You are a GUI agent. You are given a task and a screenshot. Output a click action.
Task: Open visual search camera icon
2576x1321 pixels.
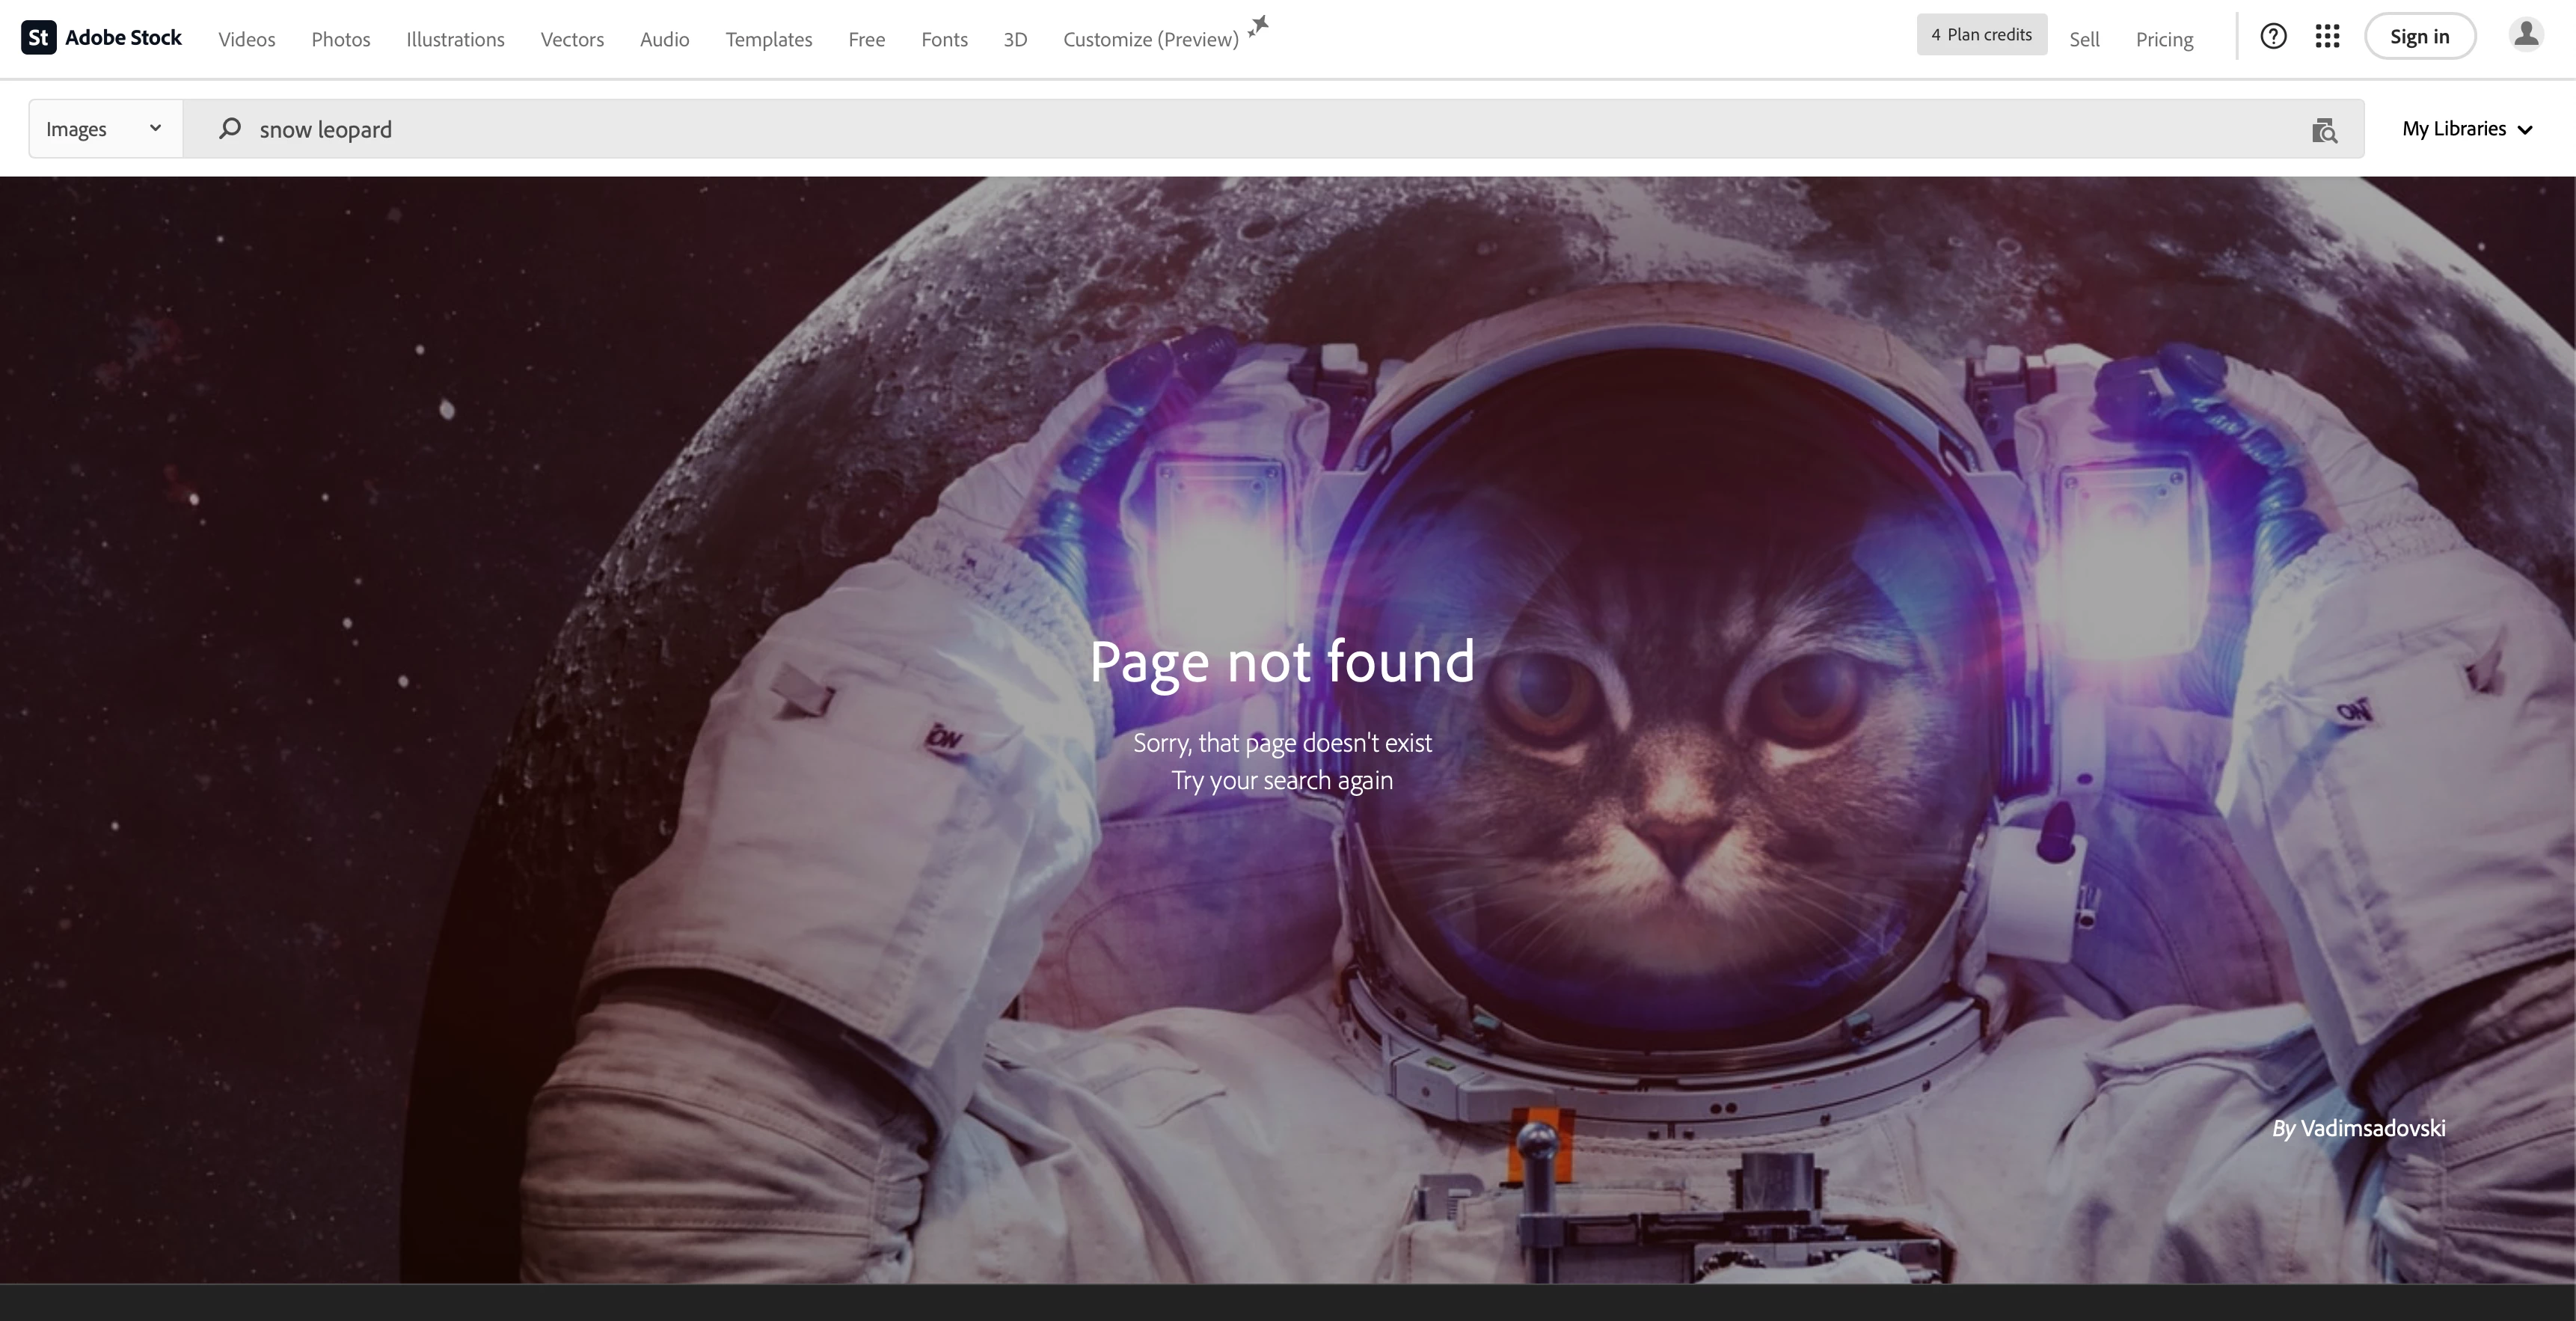pyautogui.click(x=2324, y=130)
